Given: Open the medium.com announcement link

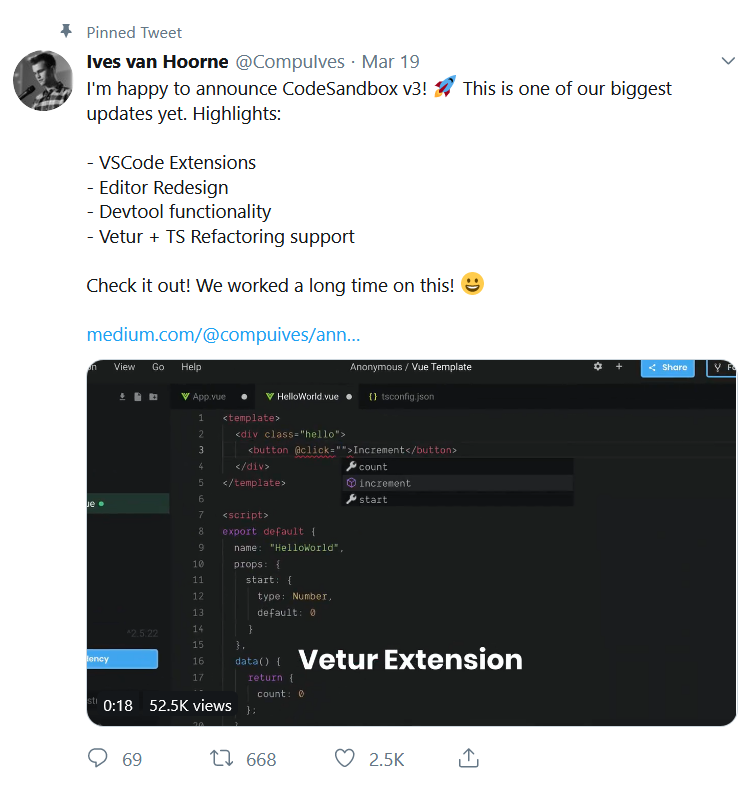Looking at the screenshot, I should (x=223, y=334).
